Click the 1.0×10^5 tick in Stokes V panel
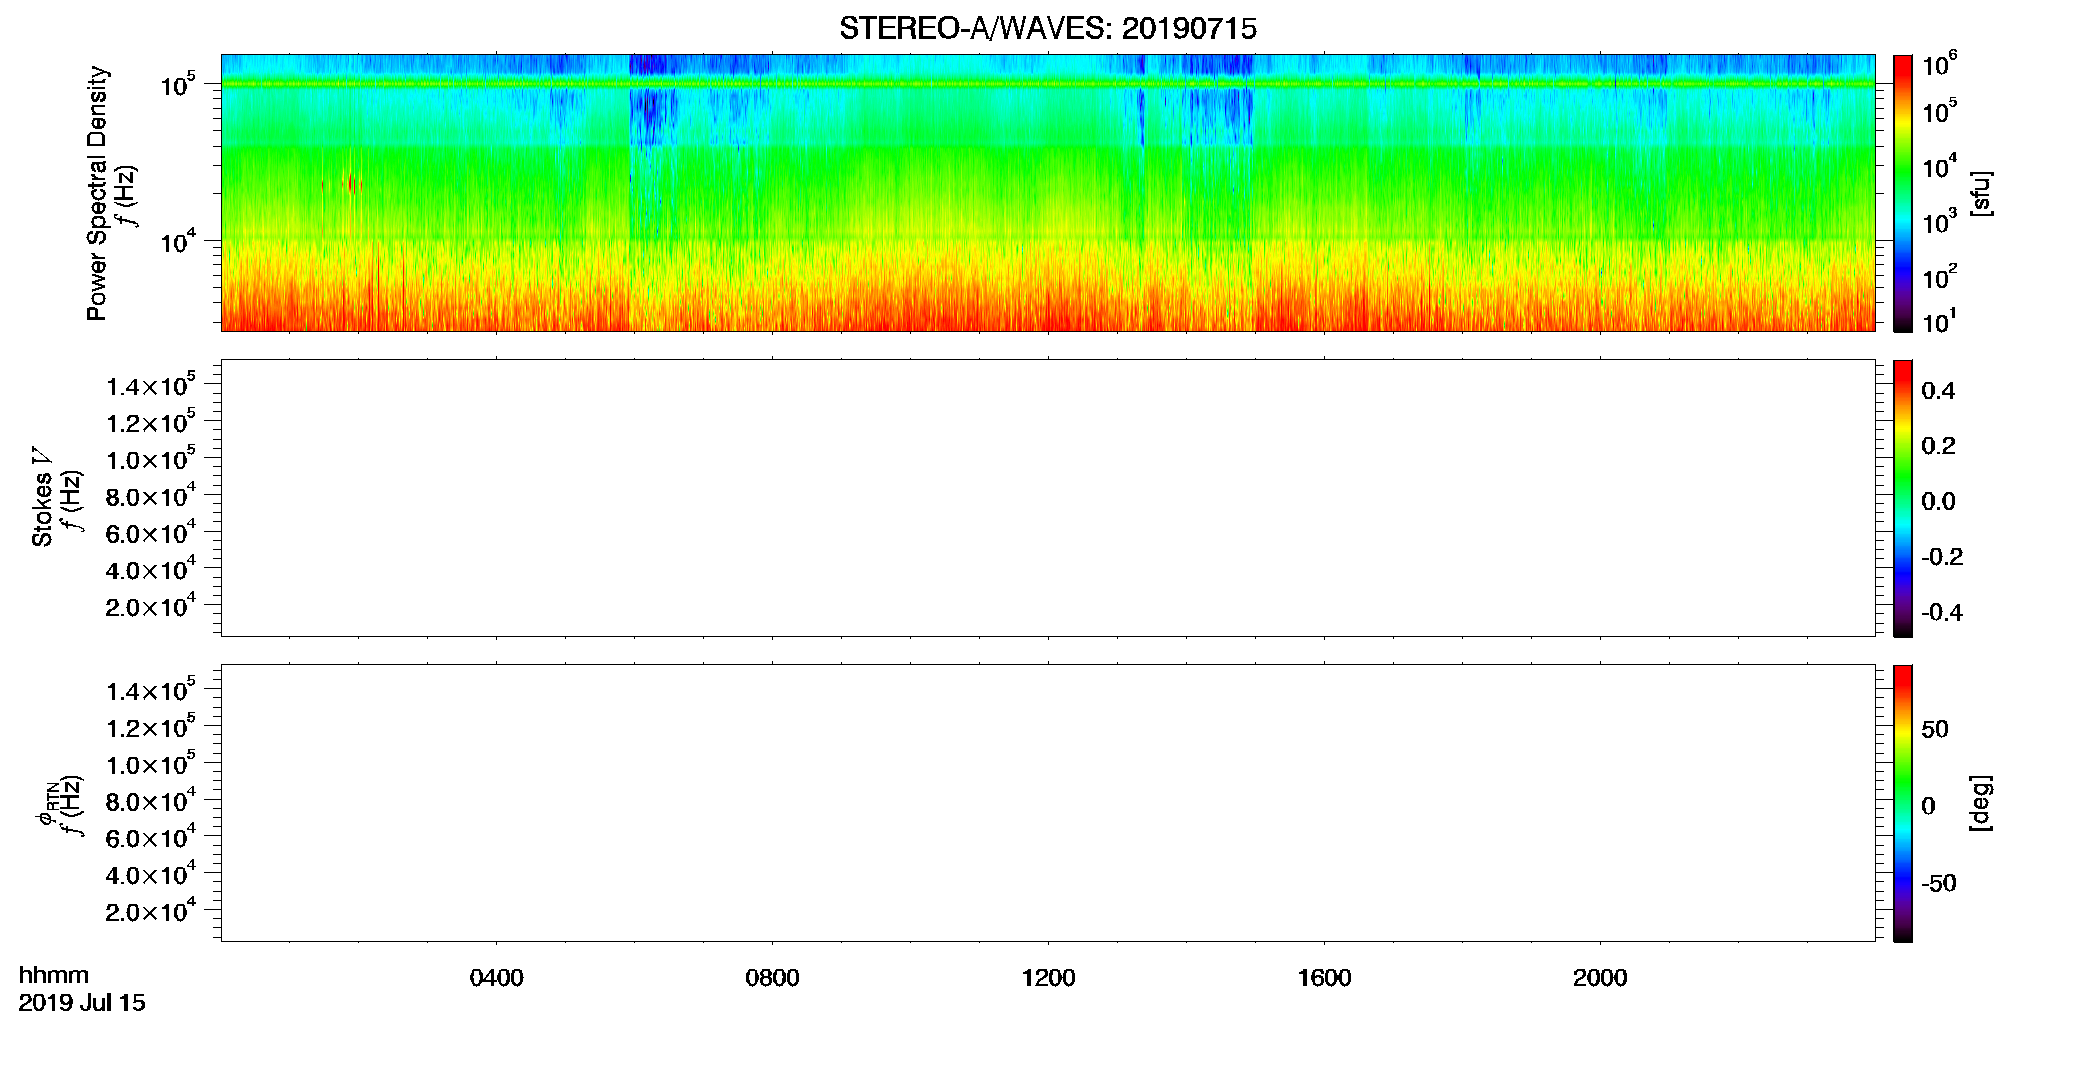 coord(151,459)
